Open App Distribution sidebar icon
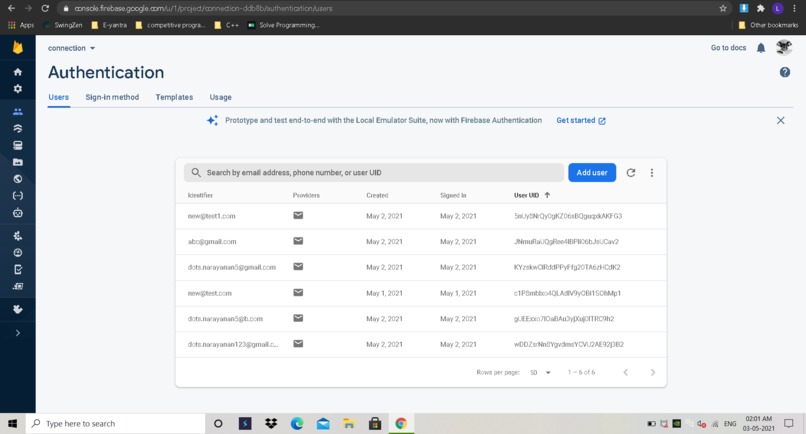This screenshot has width=806, height=434. pyautogui.click(x=17, y=286)
